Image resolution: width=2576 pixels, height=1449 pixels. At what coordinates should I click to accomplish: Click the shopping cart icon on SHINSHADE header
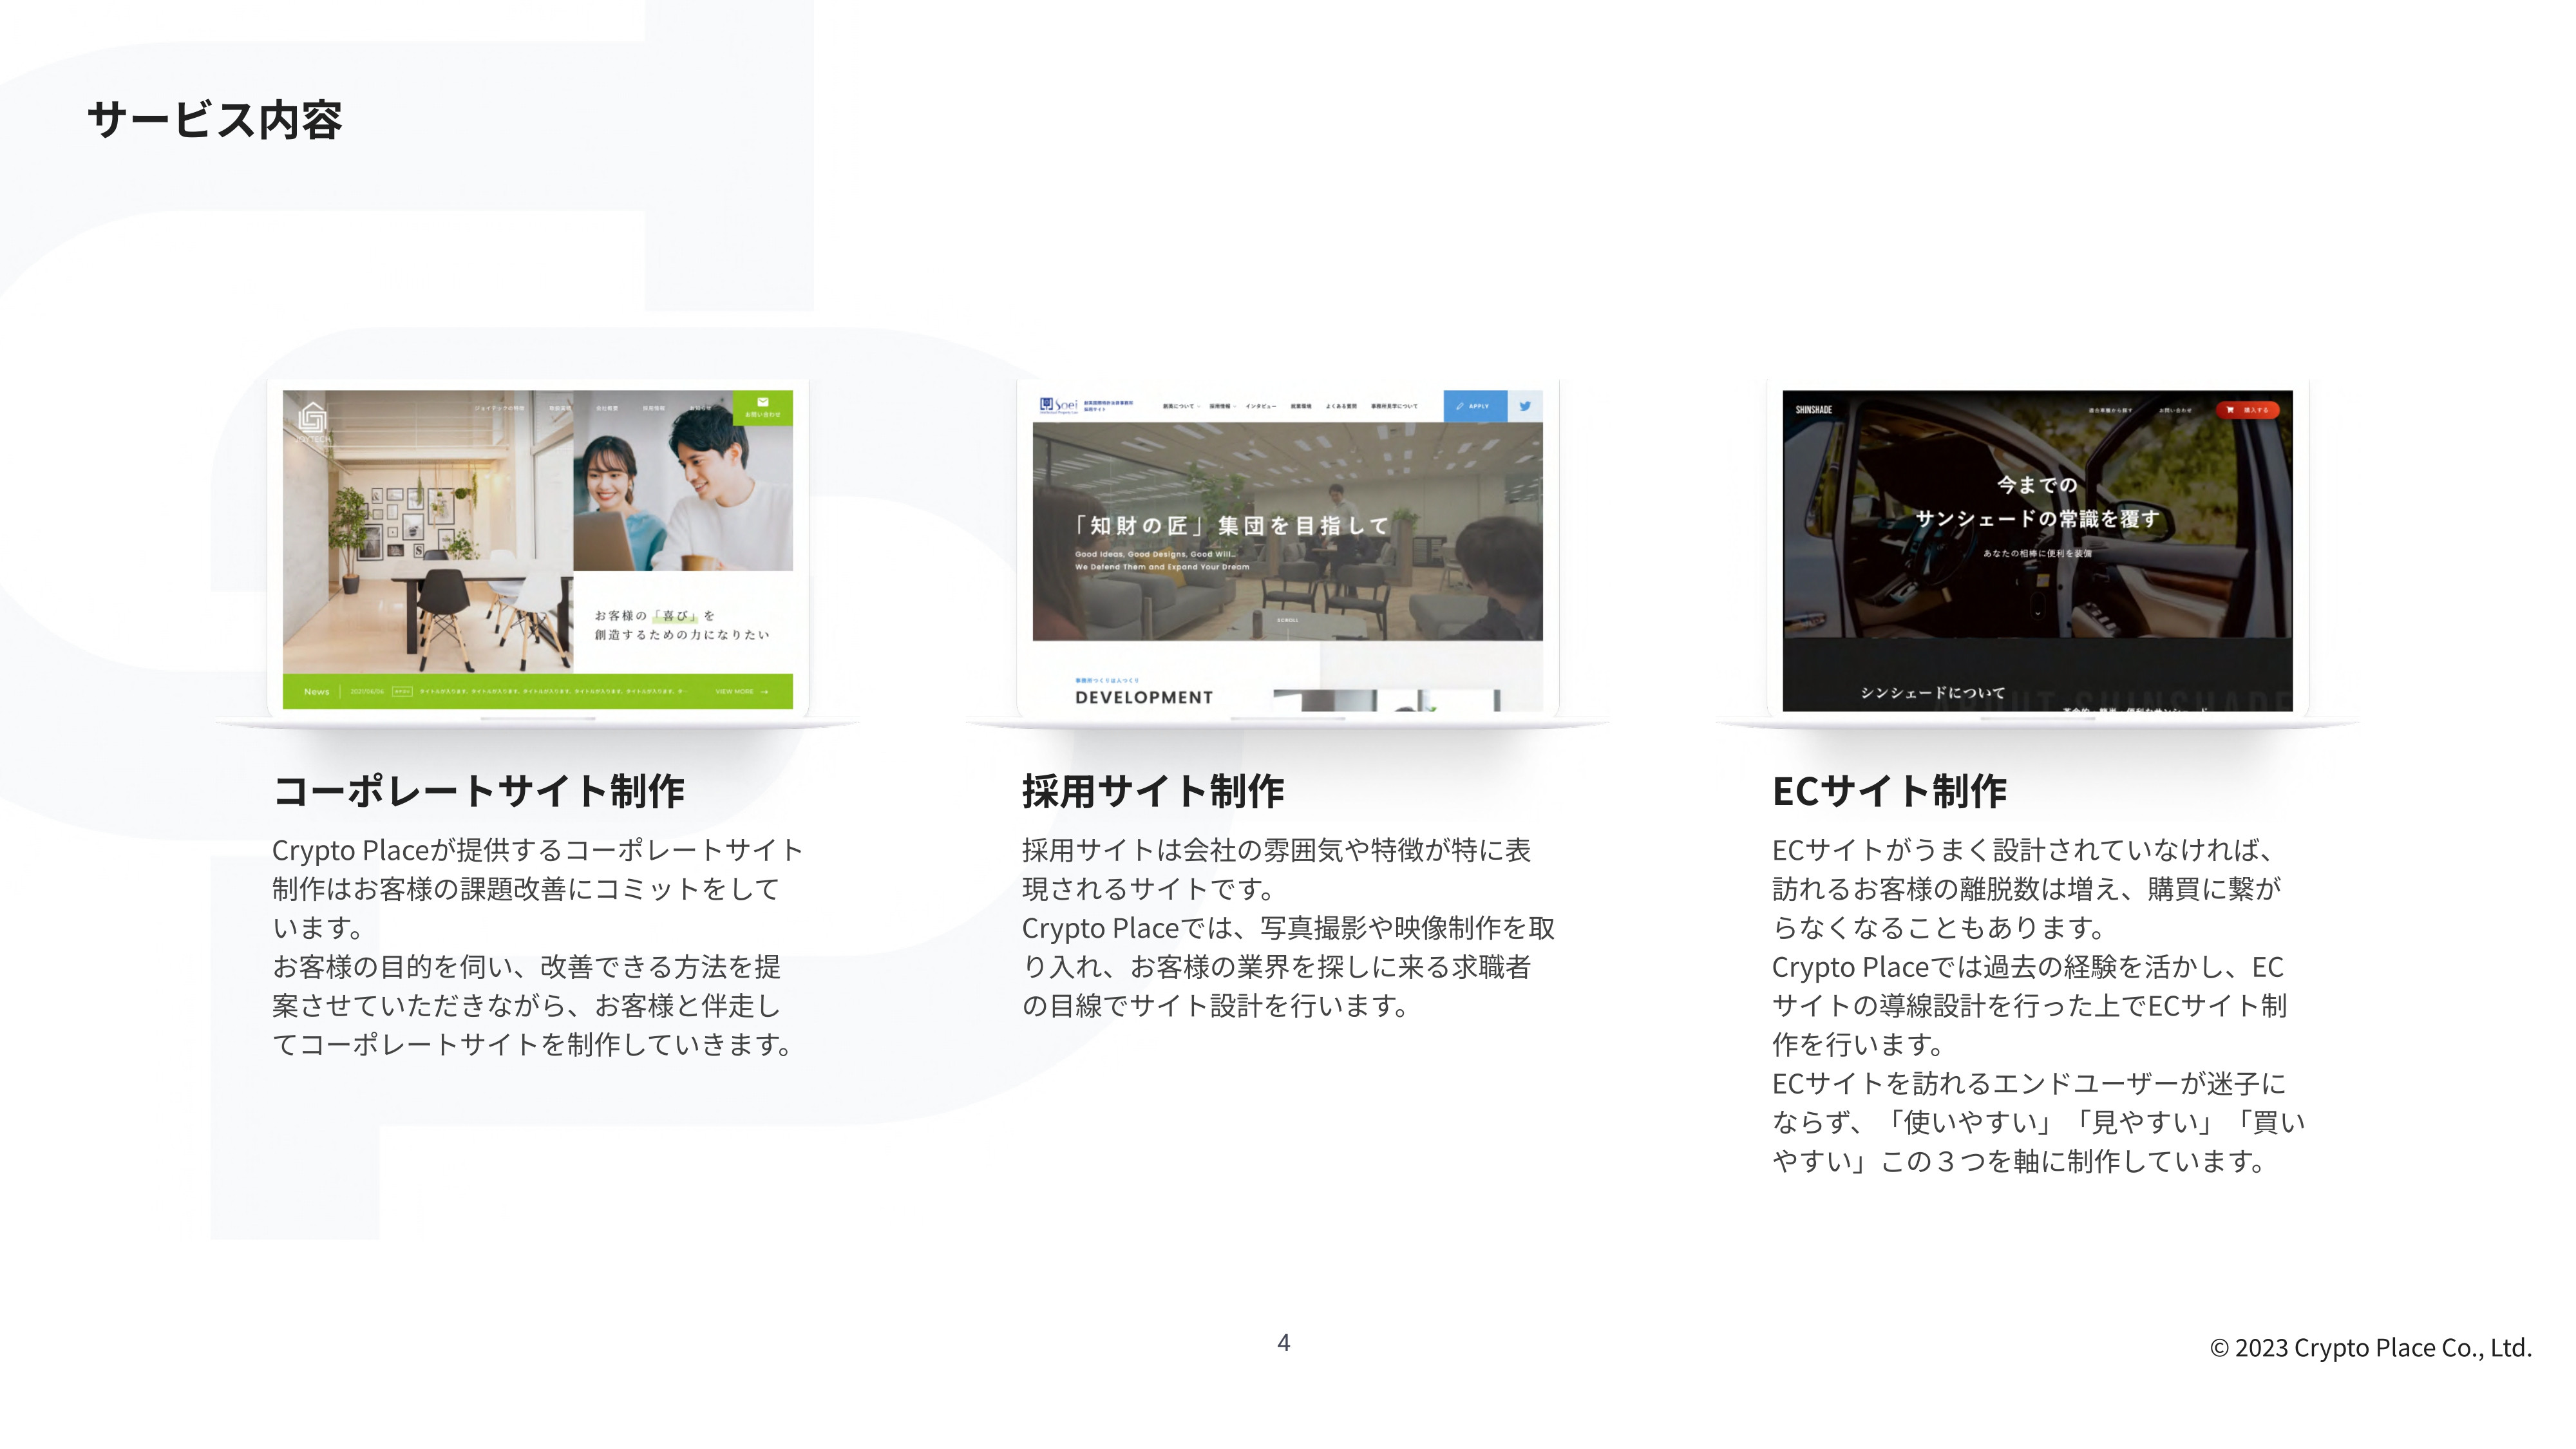point(2231,410)
